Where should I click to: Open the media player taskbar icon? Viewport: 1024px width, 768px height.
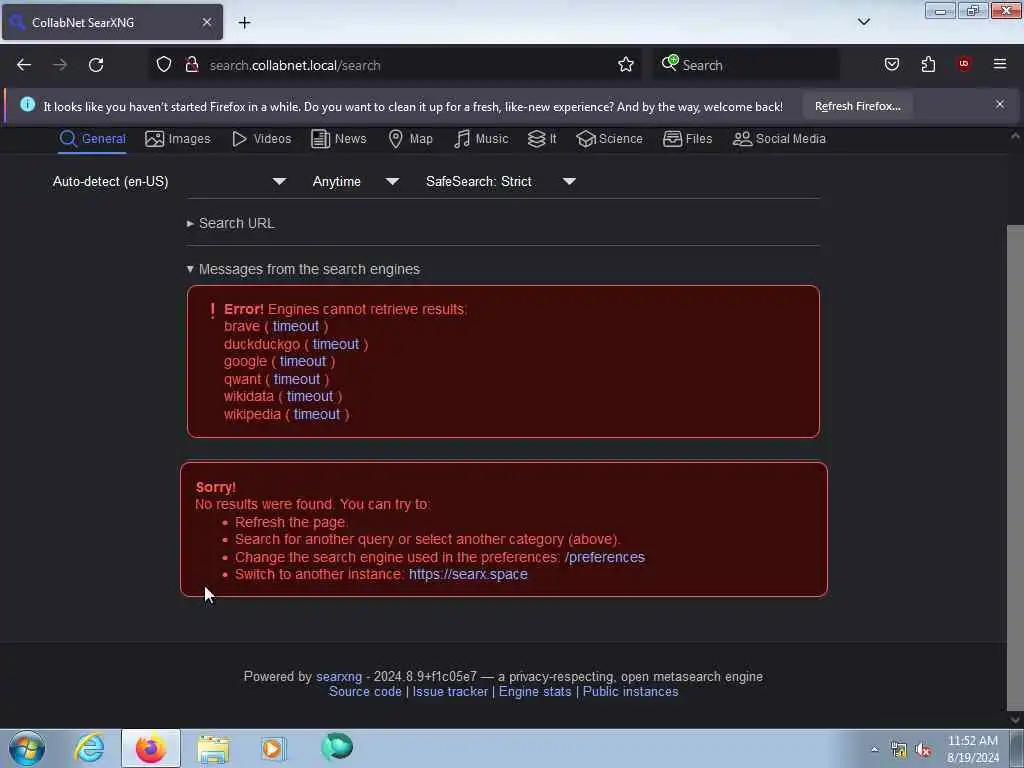click(x=273, y=748)
